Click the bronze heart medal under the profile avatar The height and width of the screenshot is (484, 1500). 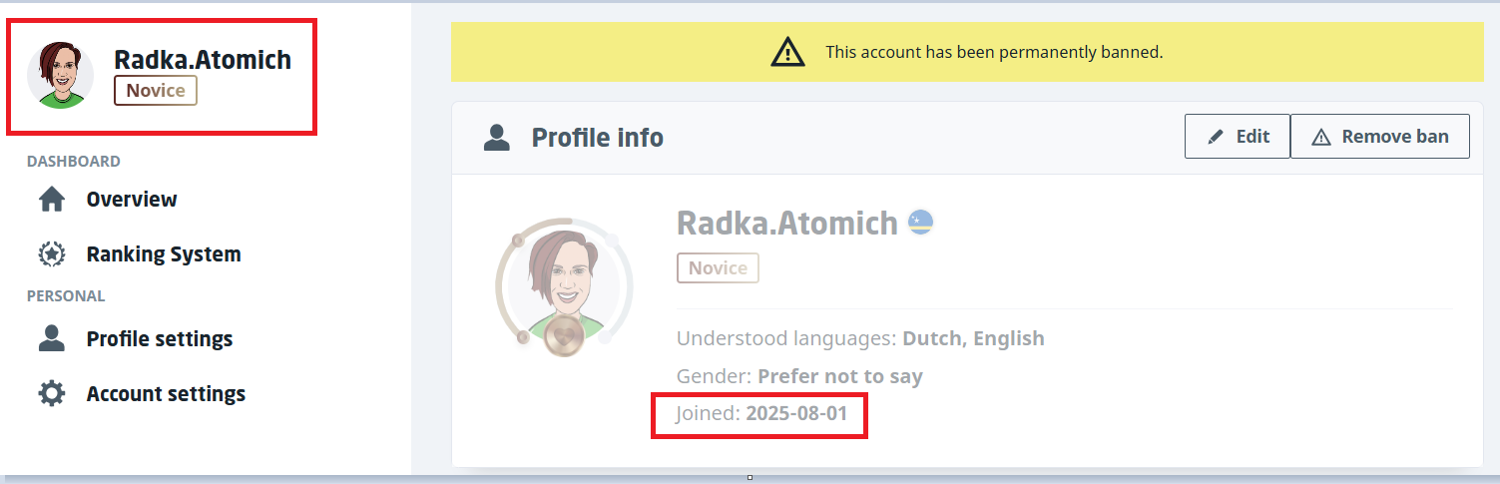564,337
